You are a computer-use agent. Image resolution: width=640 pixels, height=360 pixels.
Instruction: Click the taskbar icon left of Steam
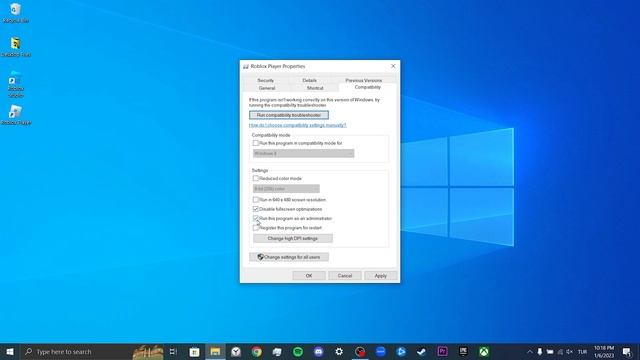[401, 351]
